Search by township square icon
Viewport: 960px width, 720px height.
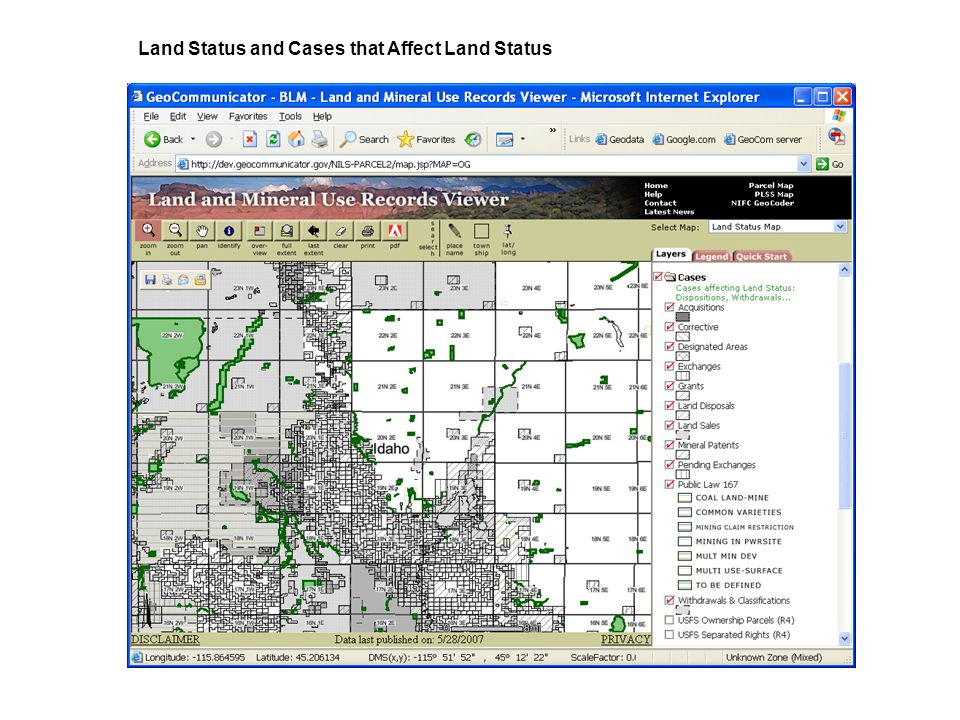481,231
